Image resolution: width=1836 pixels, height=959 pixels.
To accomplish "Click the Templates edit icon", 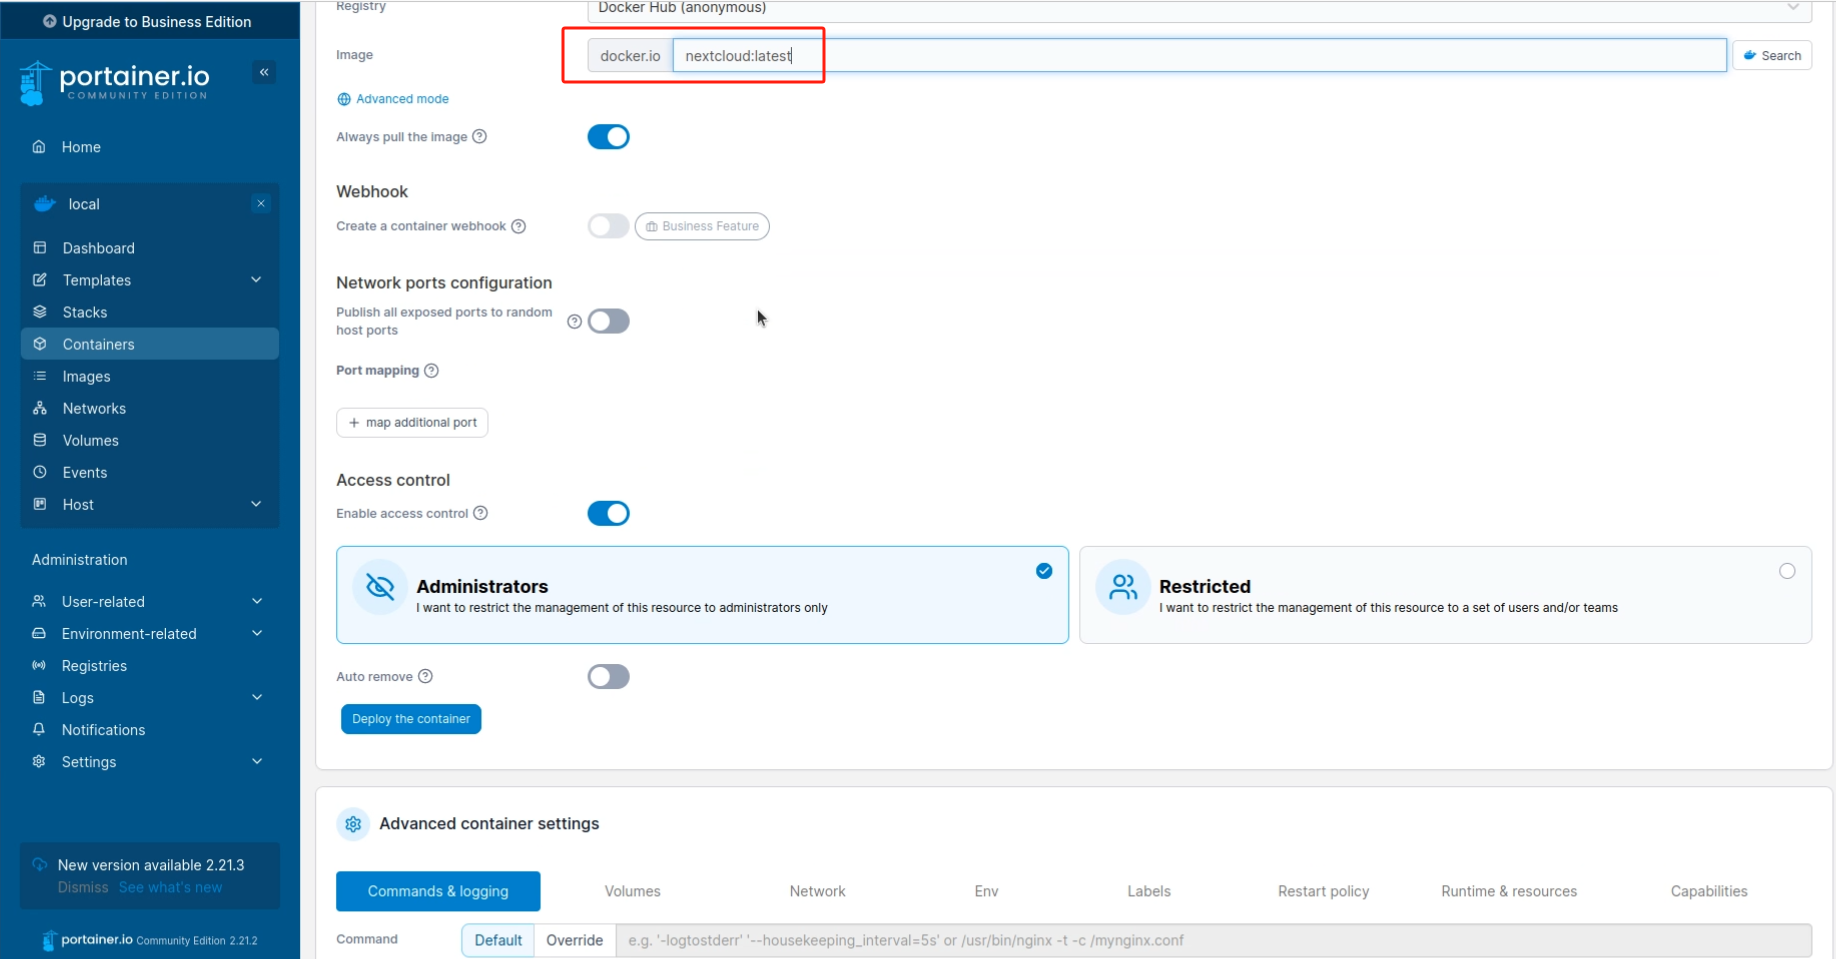I will [x=40, y=280].
